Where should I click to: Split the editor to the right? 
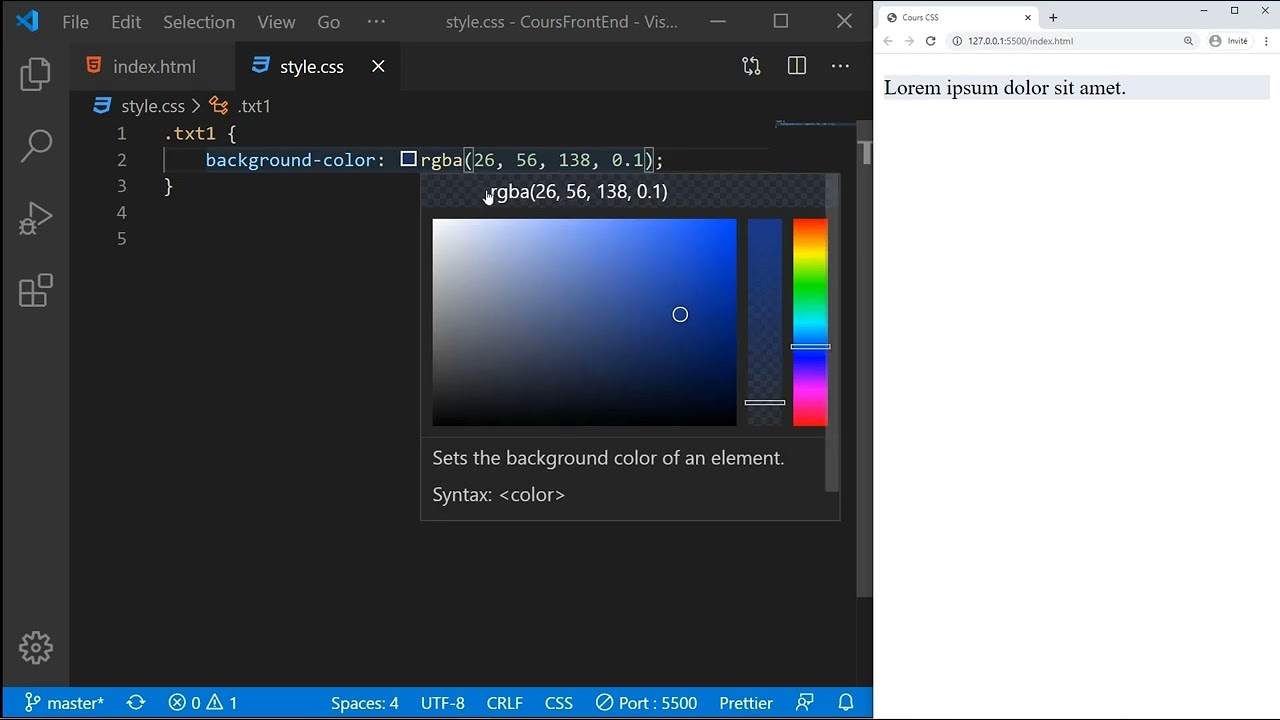[x=797, y=66]
